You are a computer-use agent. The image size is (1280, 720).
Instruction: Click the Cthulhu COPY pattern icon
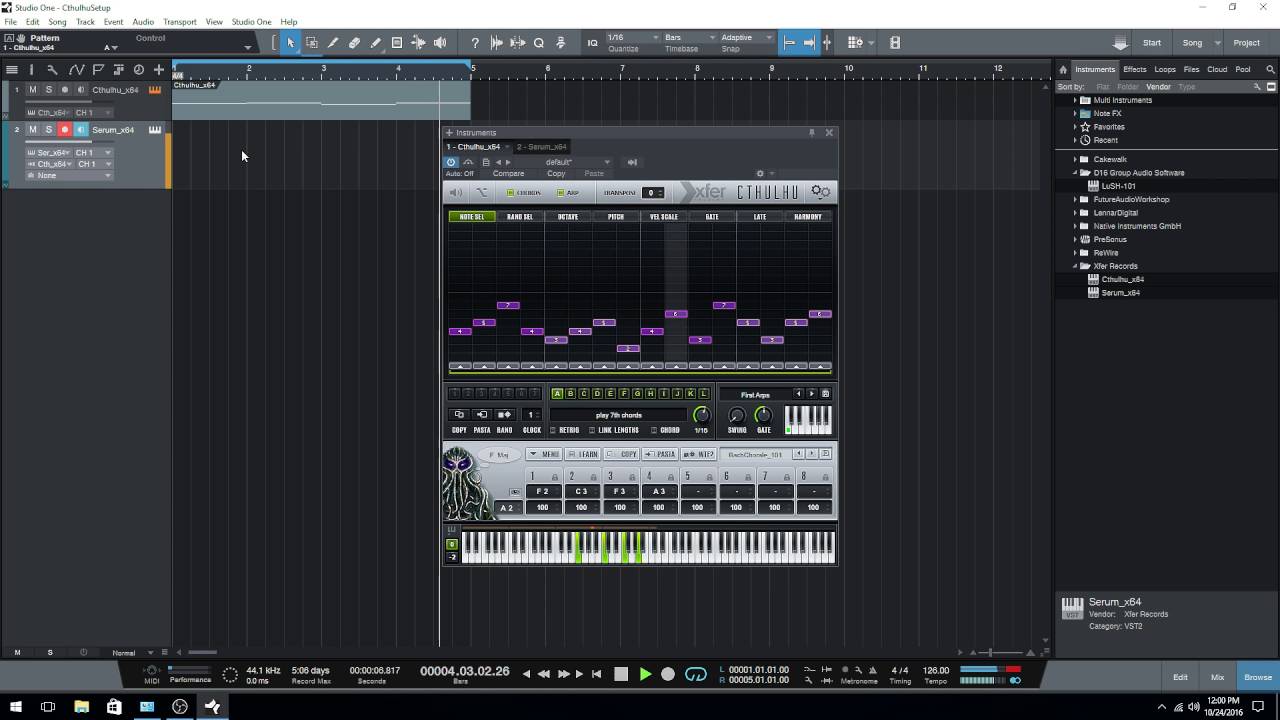pyautogui.click(x=459, y=415)
